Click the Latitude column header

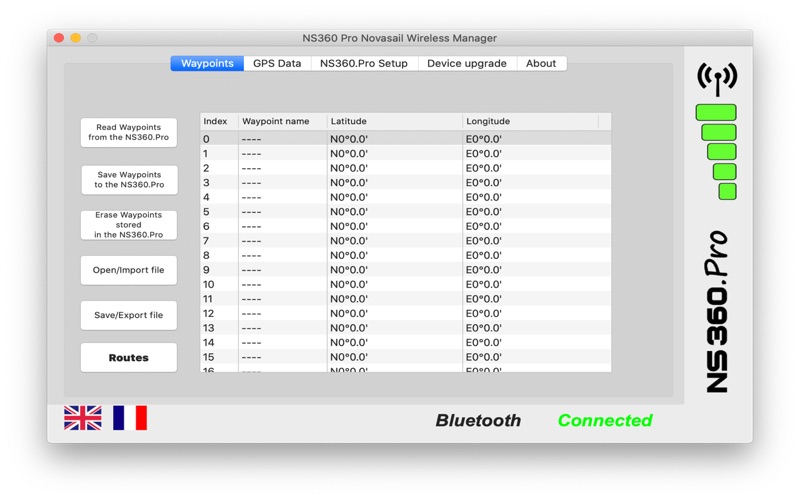395,121
